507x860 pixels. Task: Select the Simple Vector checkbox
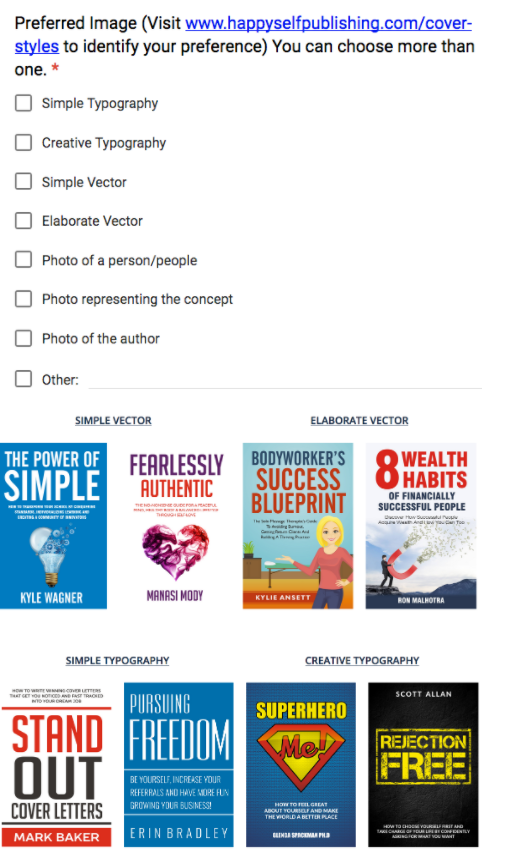24,182
